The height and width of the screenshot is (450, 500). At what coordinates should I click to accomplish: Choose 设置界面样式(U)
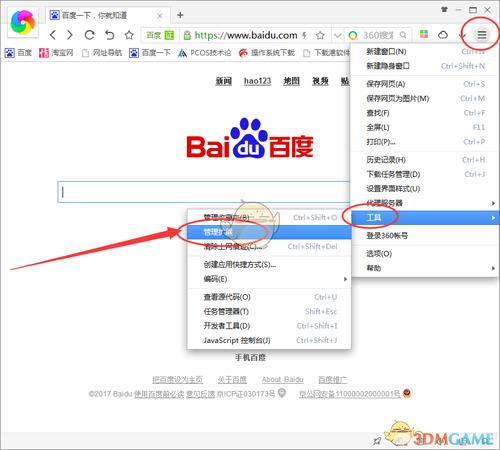point(425,189)
